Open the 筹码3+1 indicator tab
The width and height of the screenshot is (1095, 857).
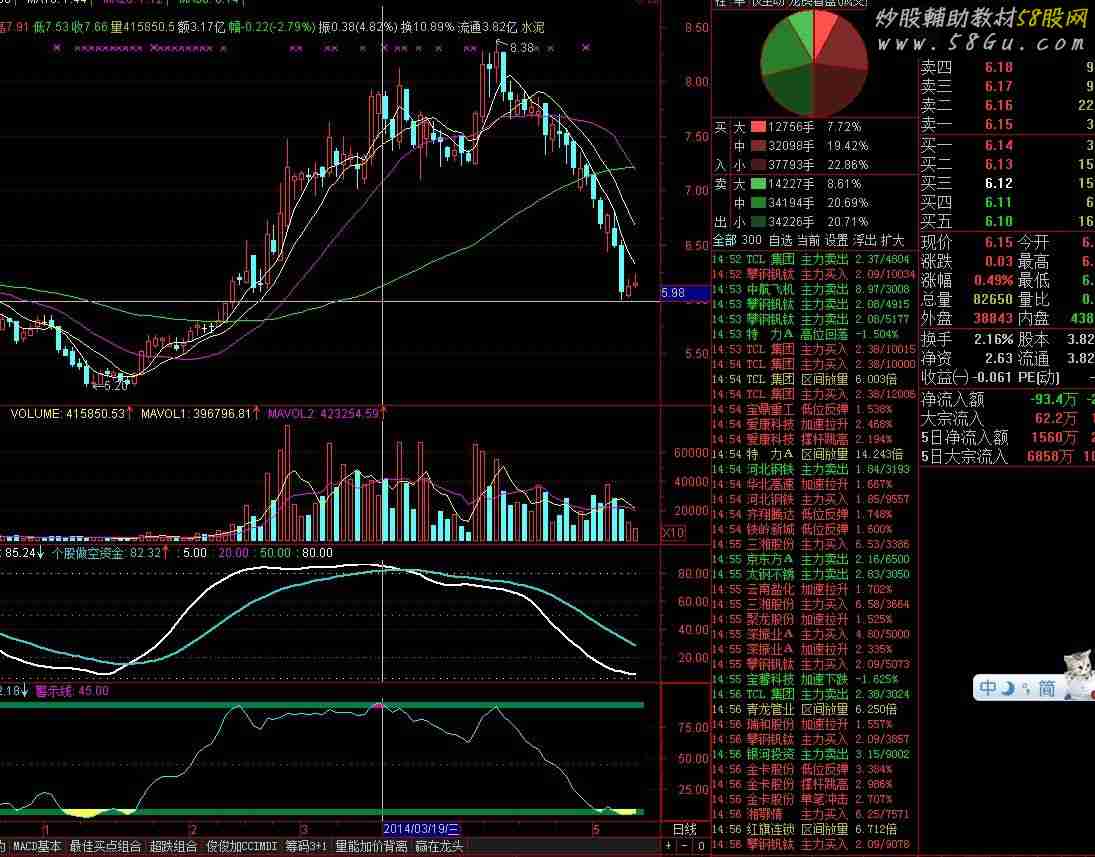pyautogui.click(x=306, y=847)
